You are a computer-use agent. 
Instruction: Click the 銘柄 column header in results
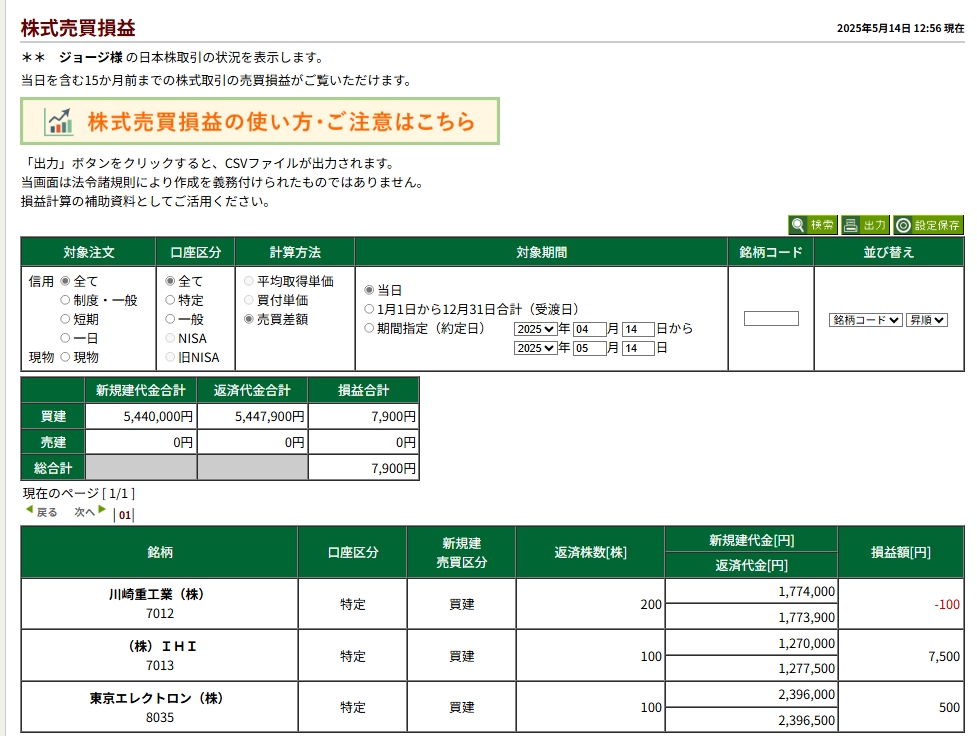click(x=160, y=552)
